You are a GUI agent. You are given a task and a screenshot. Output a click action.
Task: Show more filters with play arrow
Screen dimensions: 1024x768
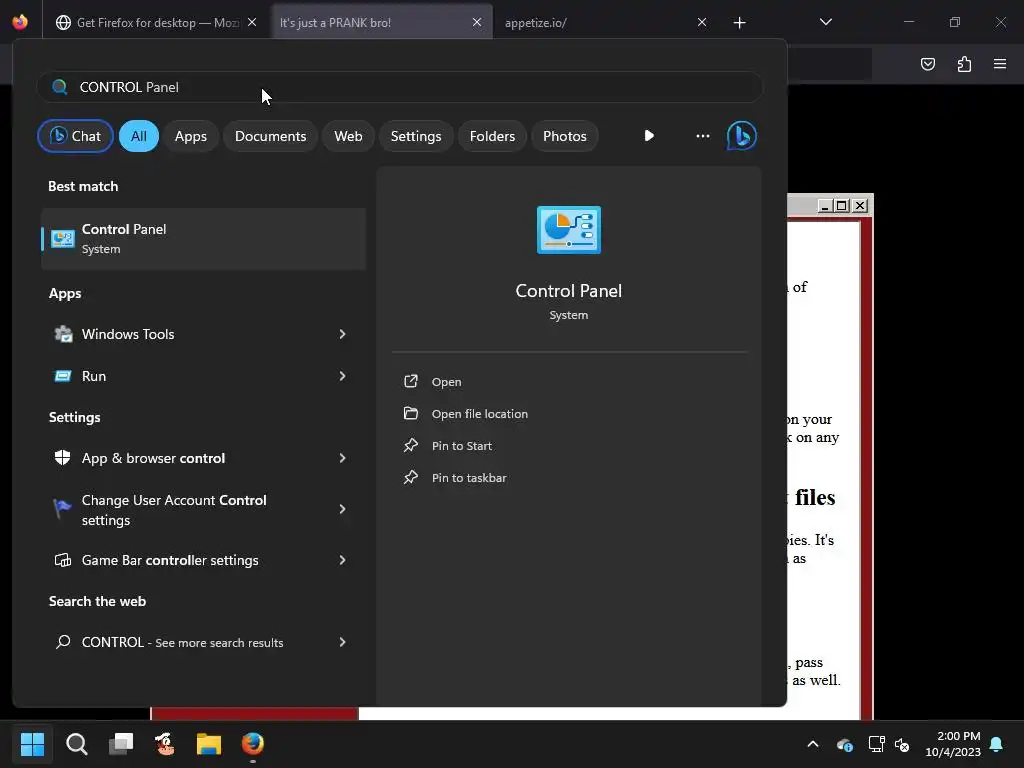click(648, 136)
